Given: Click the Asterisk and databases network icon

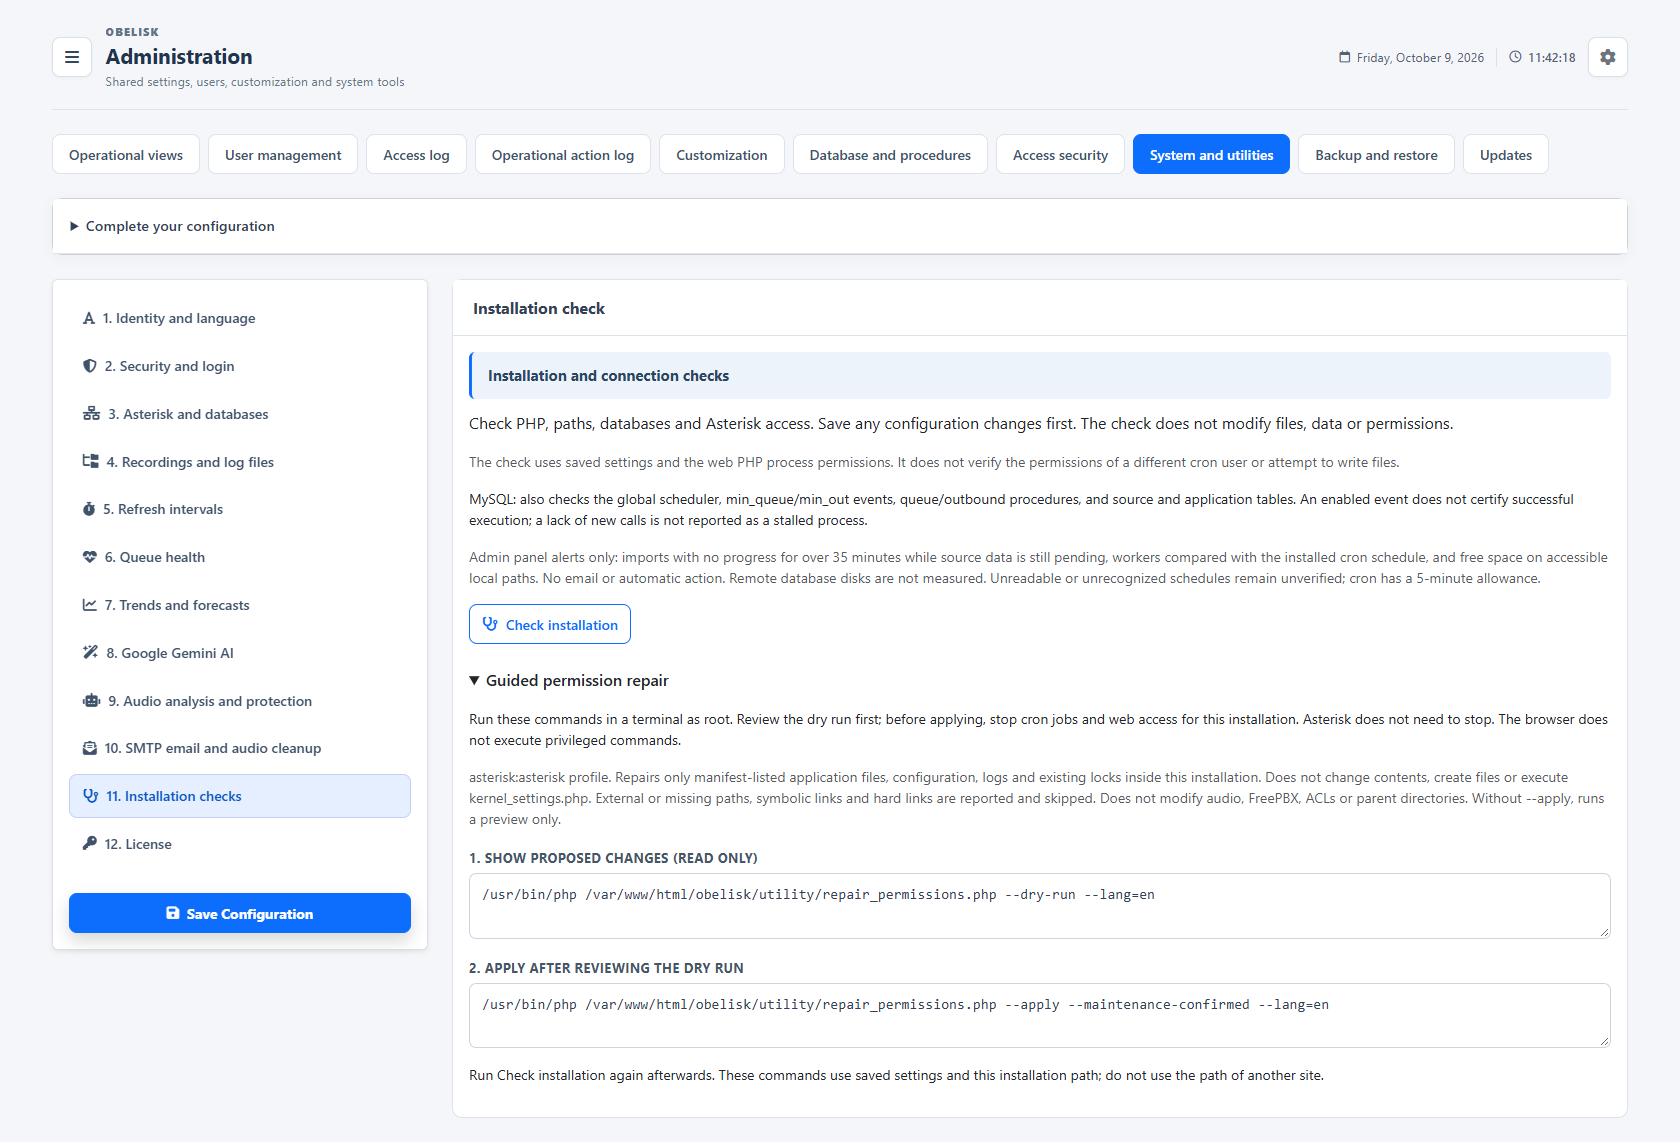Looking at the screenshot, I should click(x=91, y=414).
